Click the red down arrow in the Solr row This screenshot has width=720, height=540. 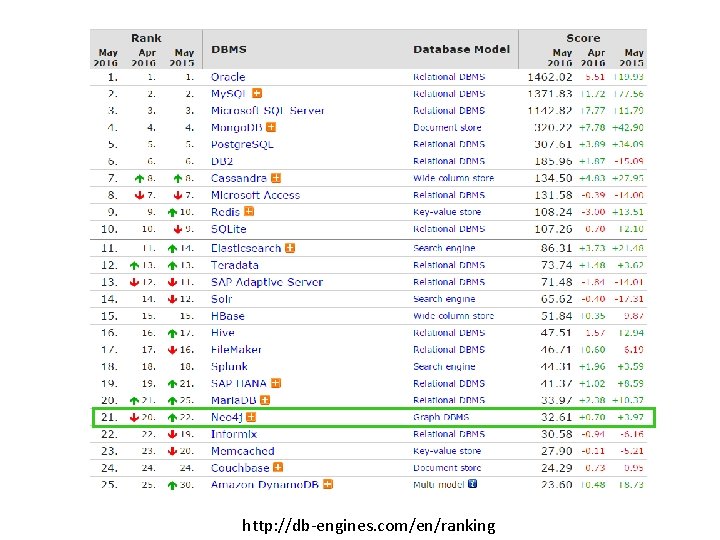coord(172,299)
